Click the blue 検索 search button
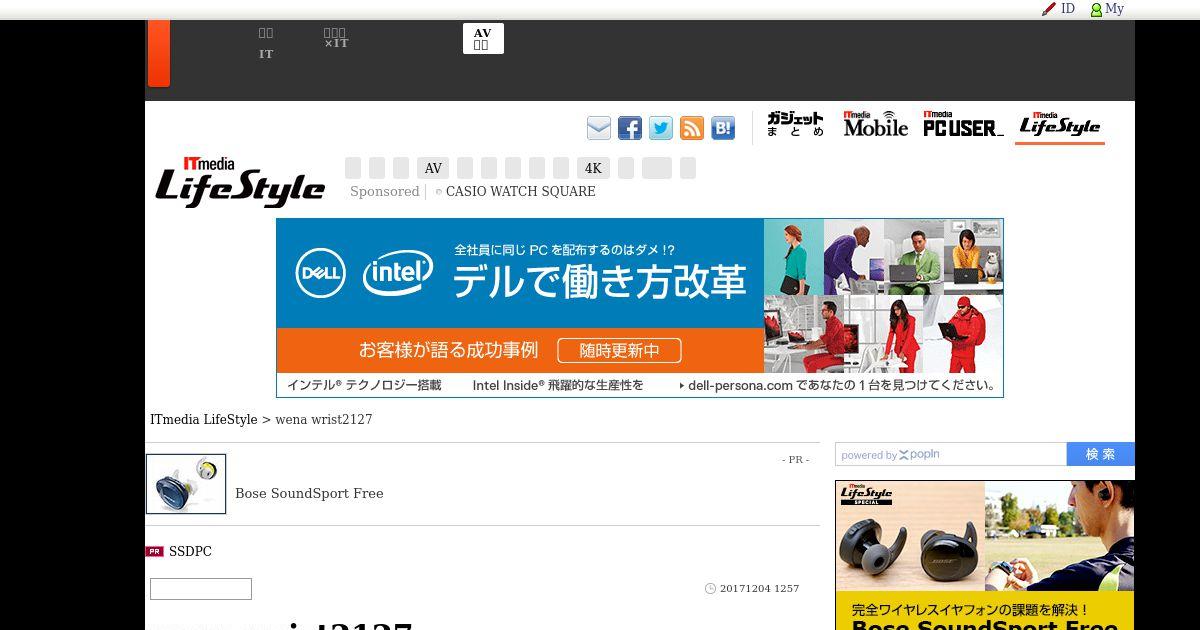Image resolution: width=1200 pixels, height=630 pixels. (x=1101, y=454)
